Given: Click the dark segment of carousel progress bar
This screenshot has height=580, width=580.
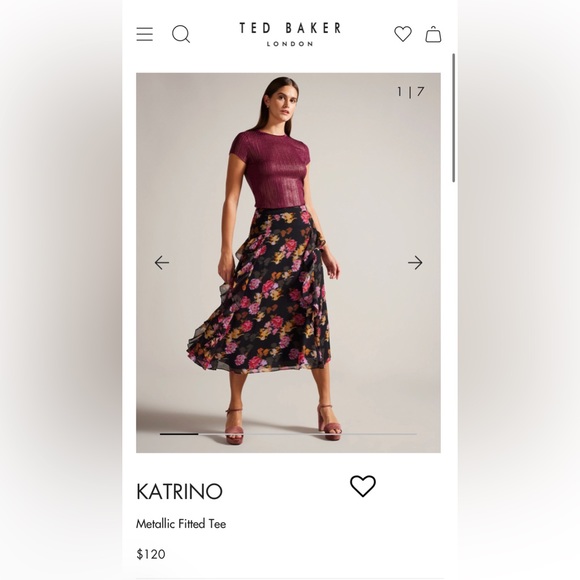Looking at the screenshot, I should (179, 434).
